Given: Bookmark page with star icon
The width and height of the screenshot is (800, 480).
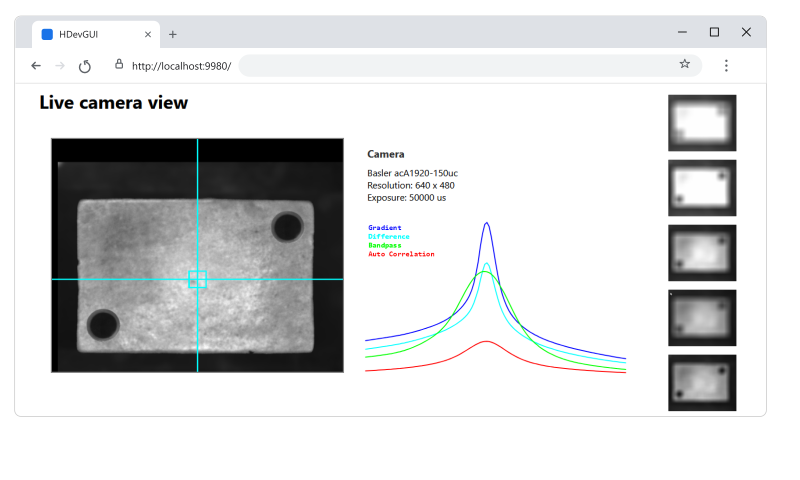Looking at the screenshot, I should coord(684,64).
